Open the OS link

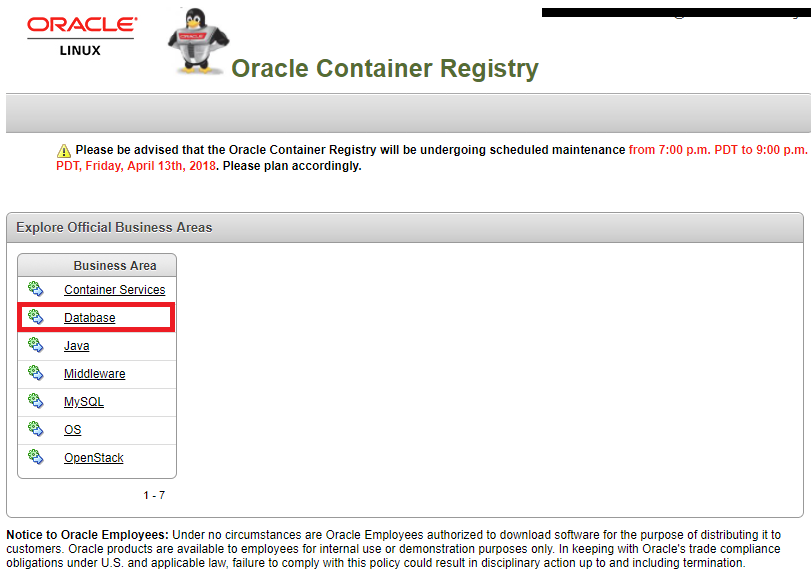(x=72, y=429)
